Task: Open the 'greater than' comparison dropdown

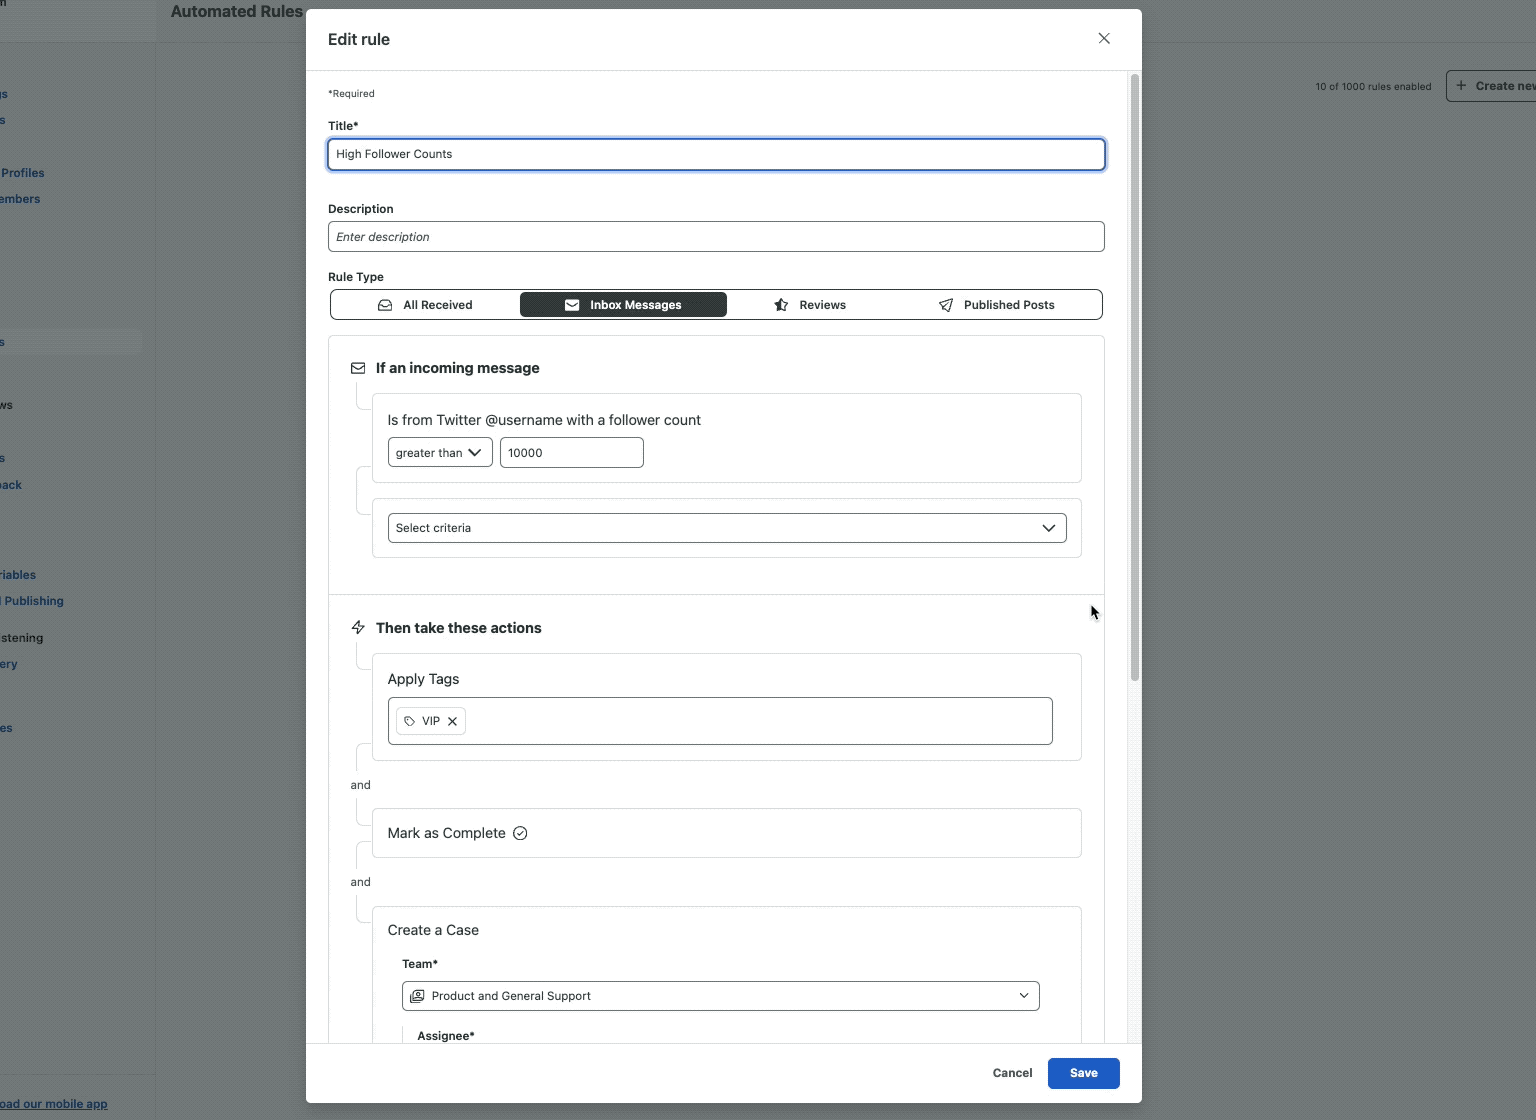Action: (439, 452)
